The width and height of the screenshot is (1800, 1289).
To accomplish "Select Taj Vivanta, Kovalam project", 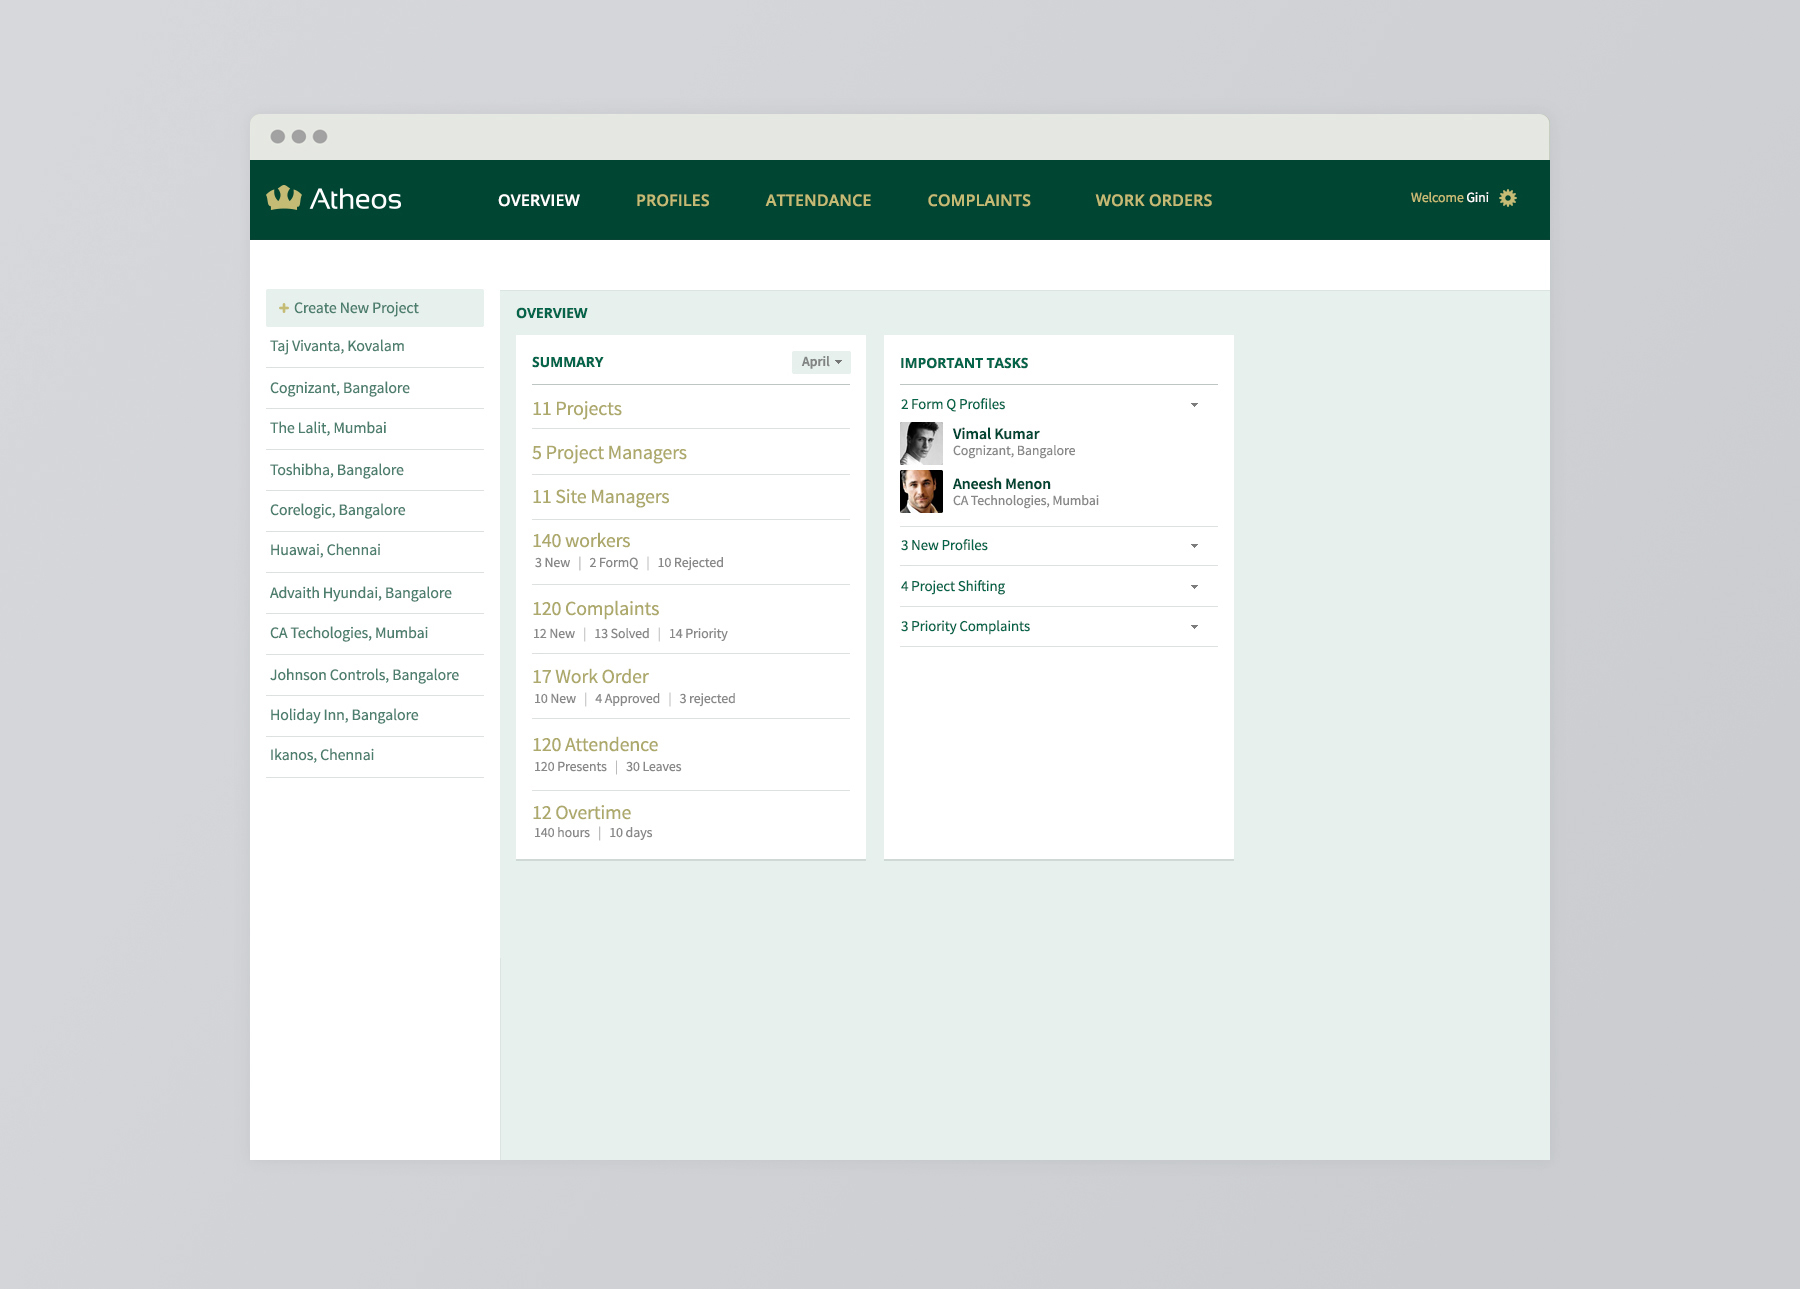I will pyautogui.click(x=337, y=346).
